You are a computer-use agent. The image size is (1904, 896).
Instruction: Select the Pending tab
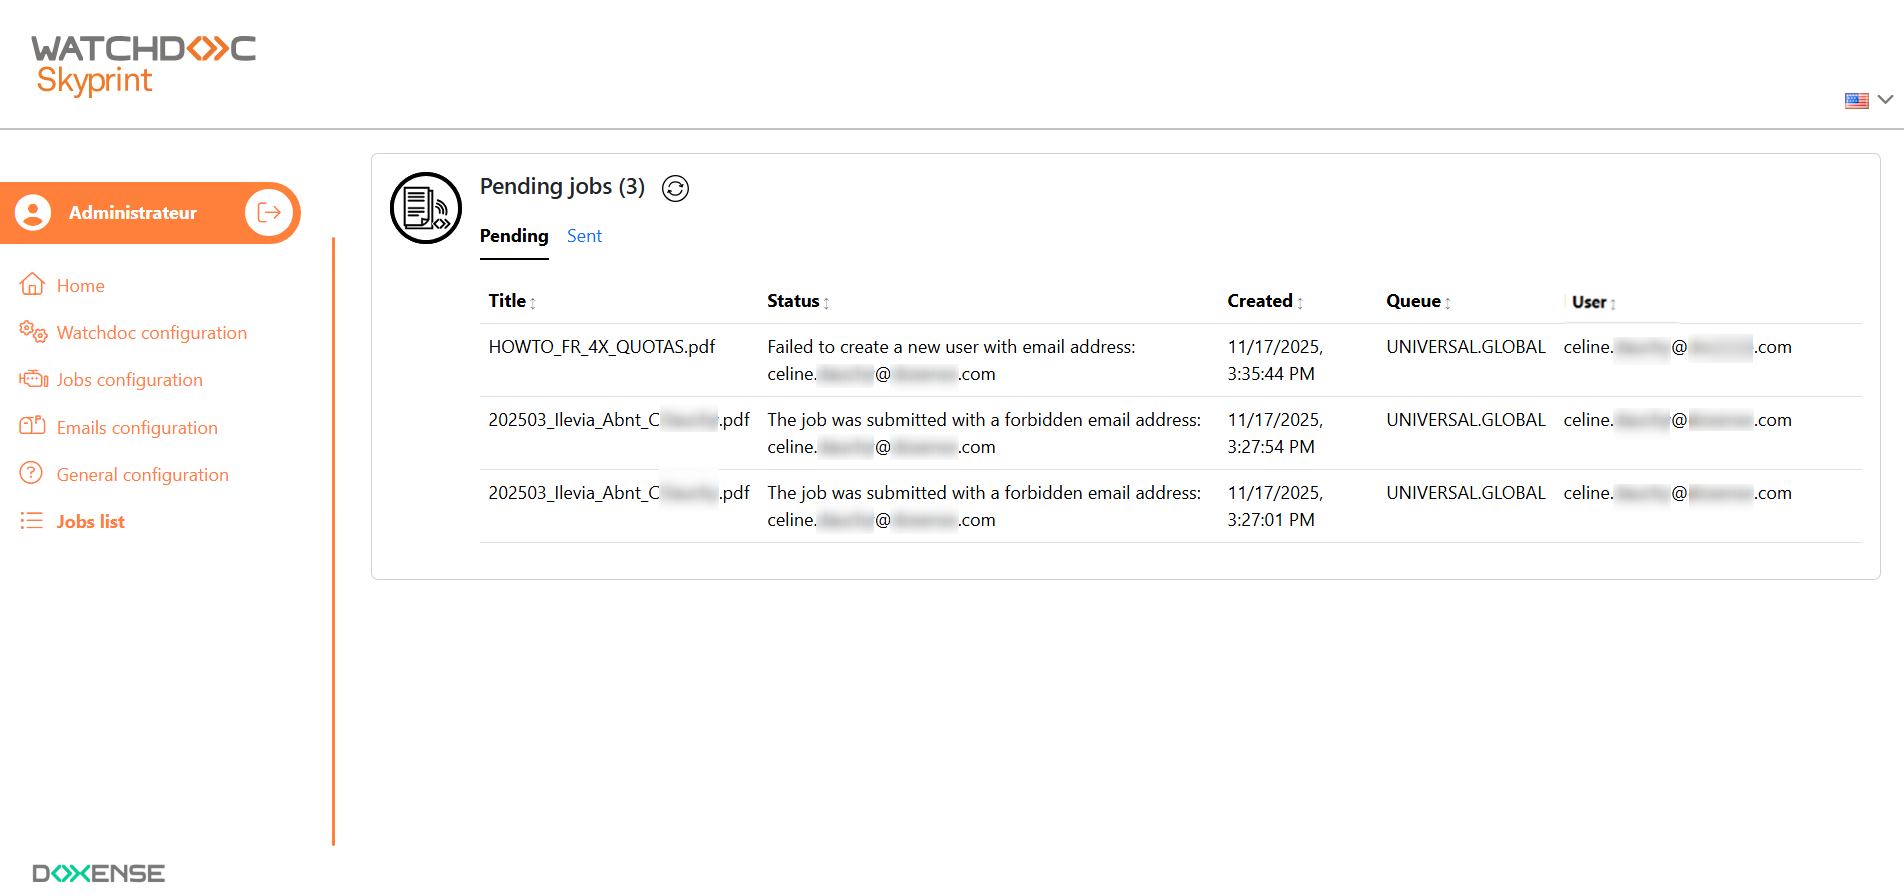[x=514, y=236]
